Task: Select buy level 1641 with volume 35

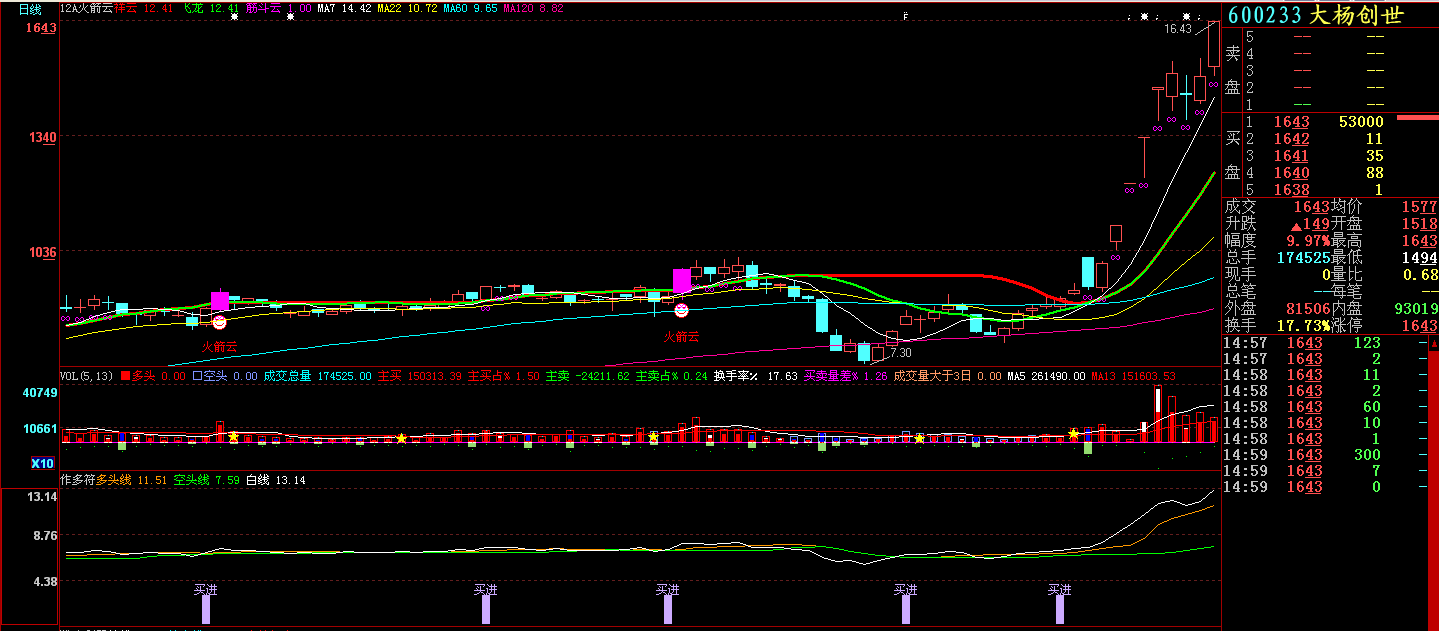Action: pos(1331,156)
